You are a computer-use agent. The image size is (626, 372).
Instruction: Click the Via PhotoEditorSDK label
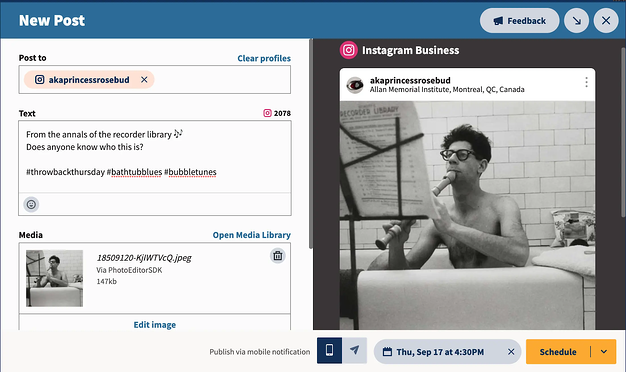tap(129, 270)
